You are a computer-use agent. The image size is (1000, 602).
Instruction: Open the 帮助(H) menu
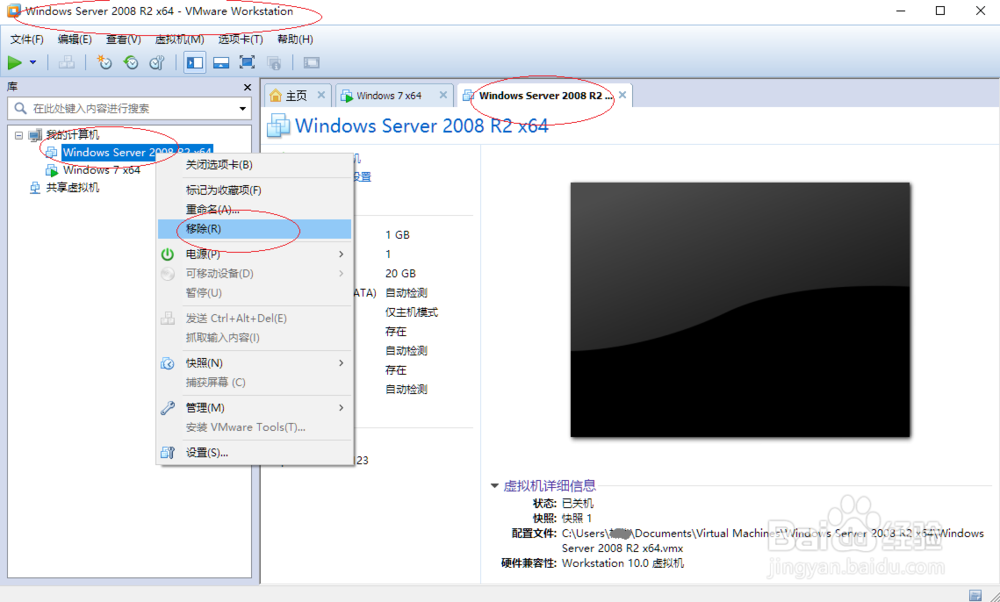[295, 40]
